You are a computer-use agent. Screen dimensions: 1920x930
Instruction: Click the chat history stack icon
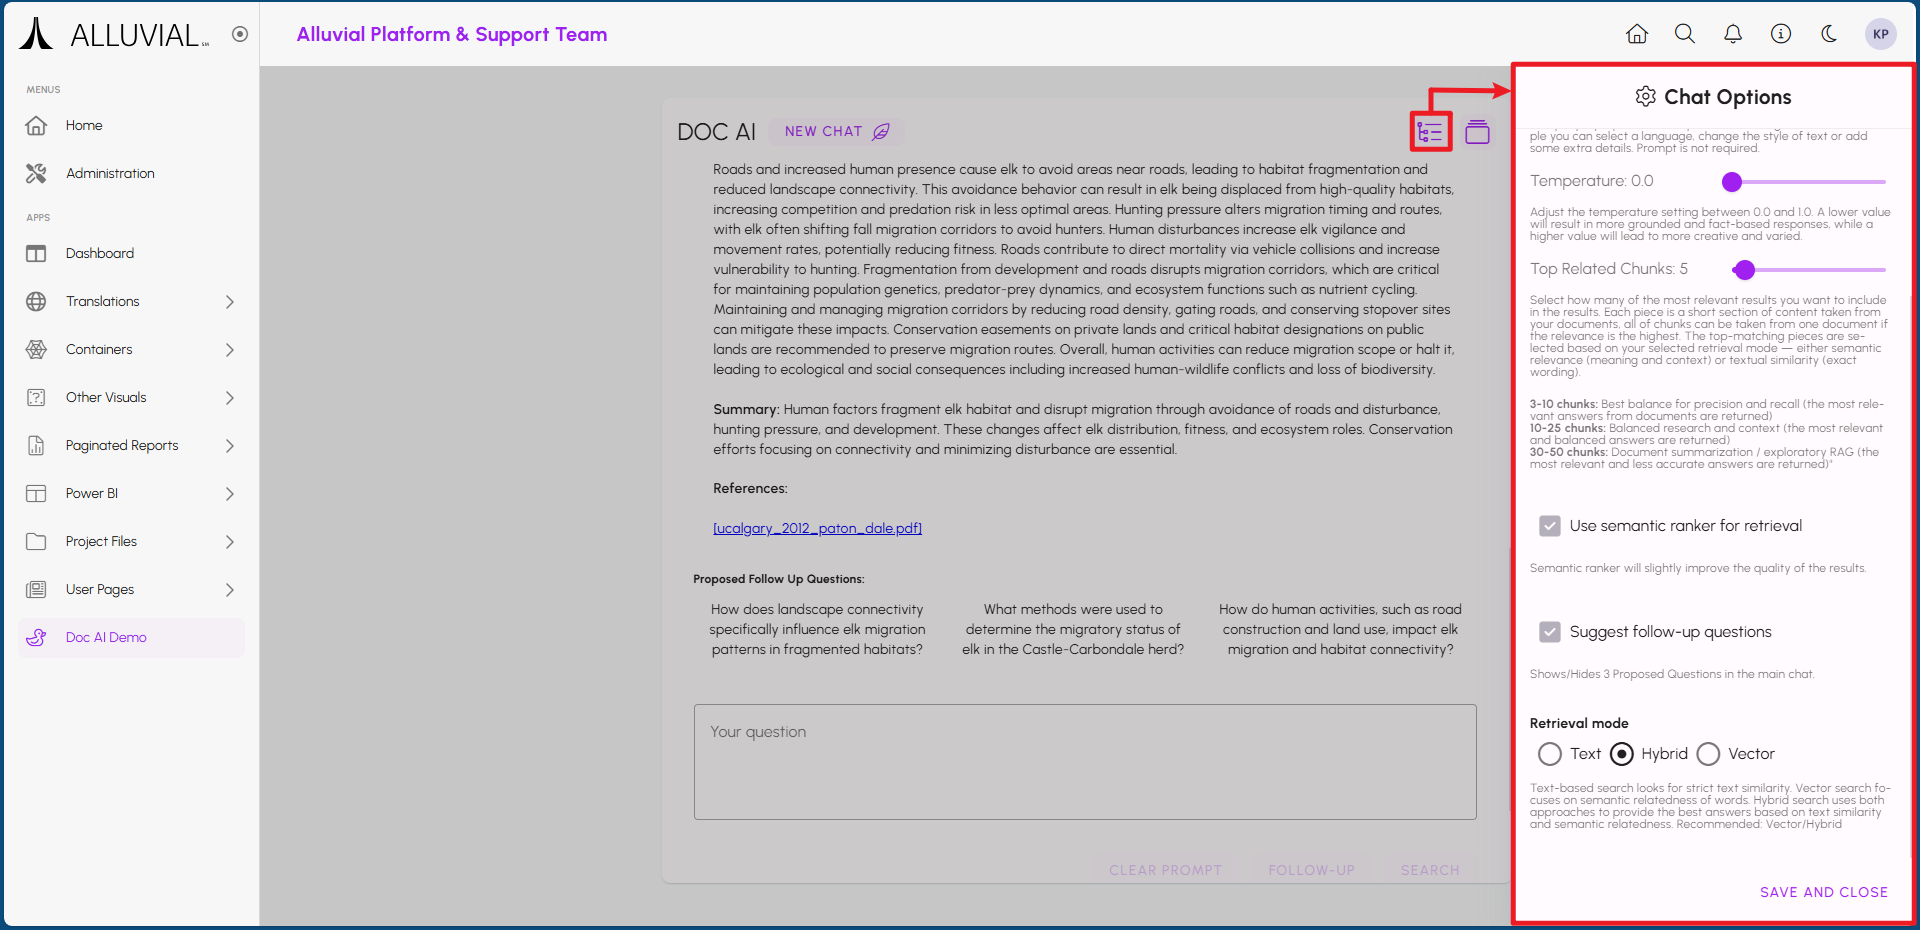click(x=1477, y=132)
